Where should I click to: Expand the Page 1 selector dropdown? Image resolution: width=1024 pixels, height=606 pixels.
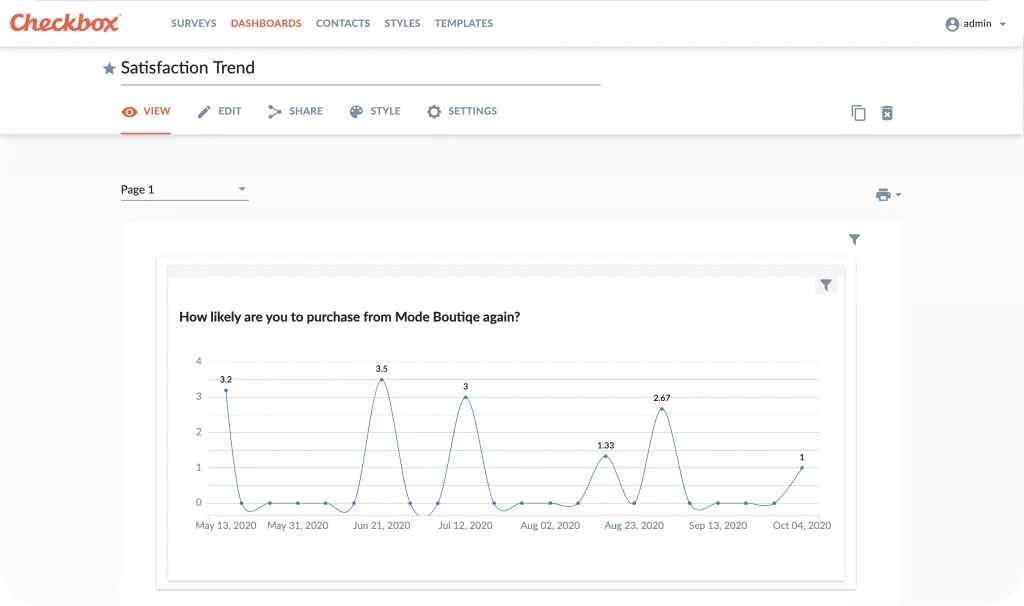point(184,189)
